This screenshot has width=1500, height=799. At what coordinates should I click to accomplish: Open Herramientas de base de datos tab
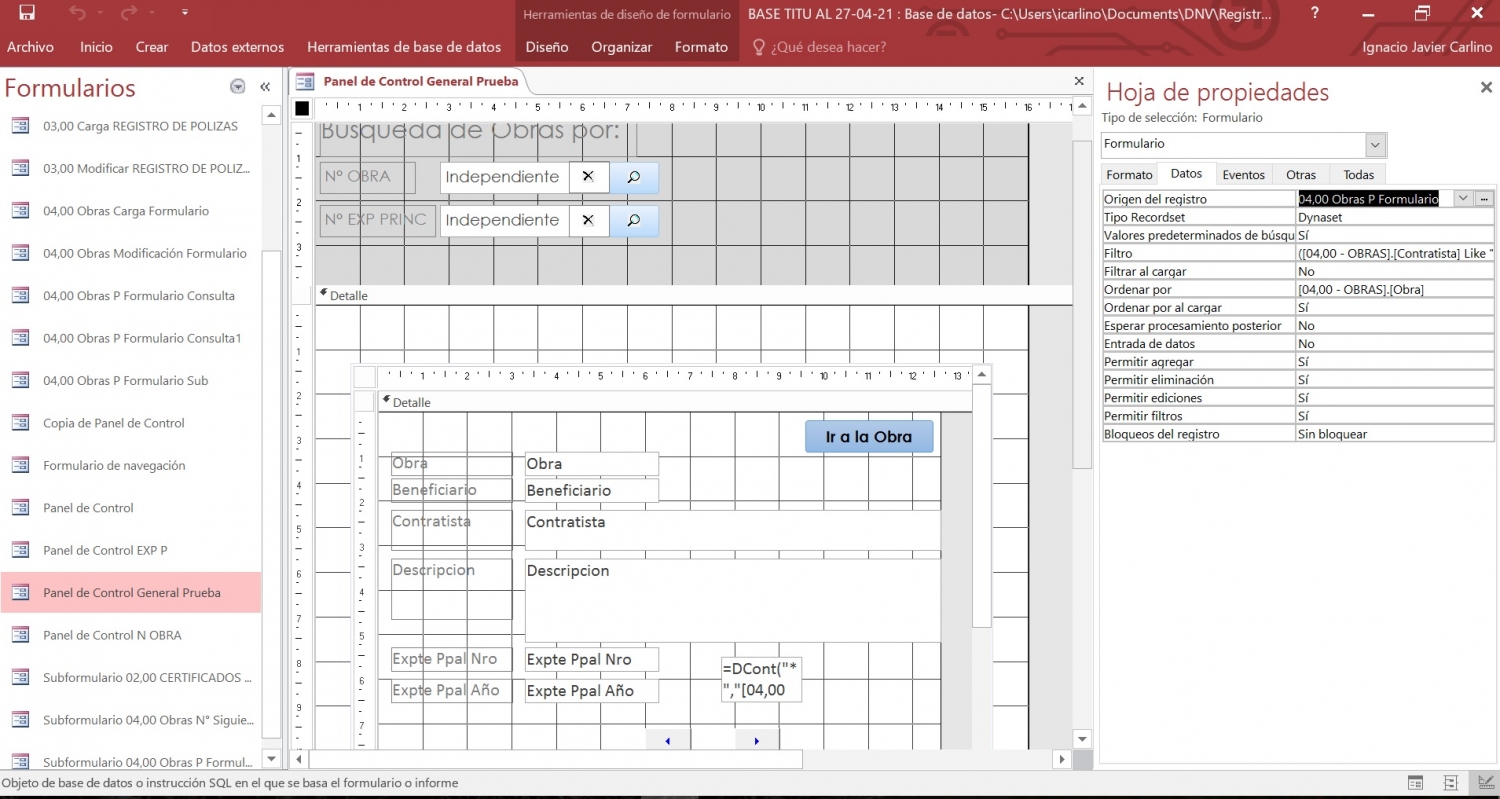tap(404, 47)
